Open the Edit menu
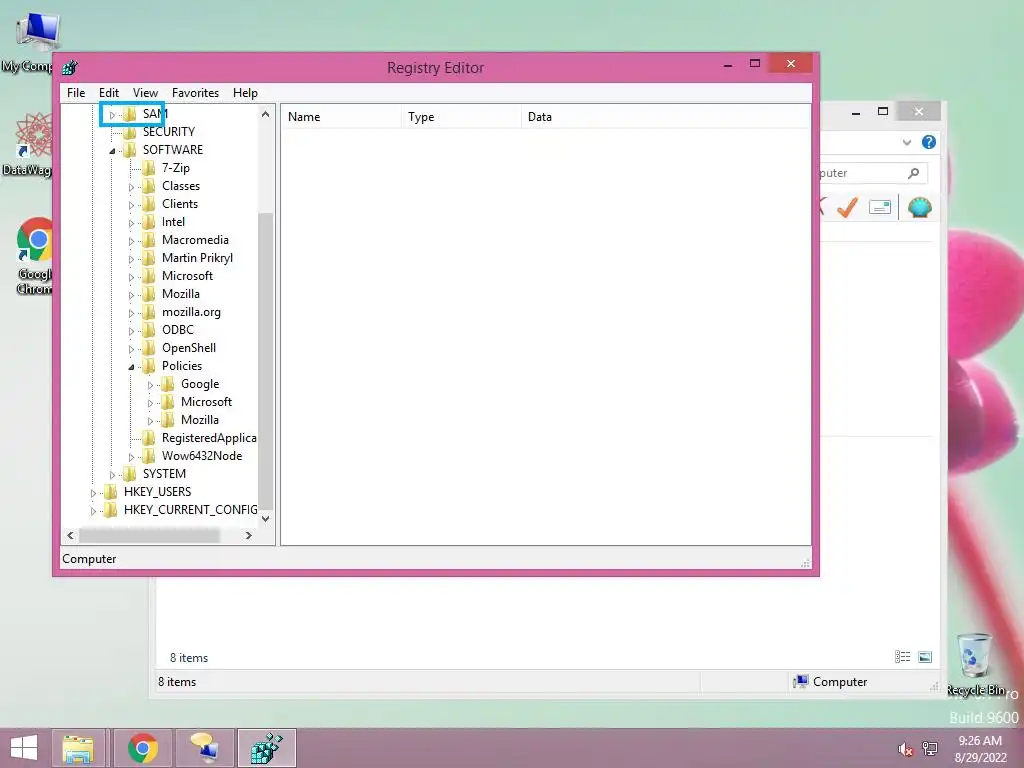Screen dimensions: 1024x768 point(108,93)
